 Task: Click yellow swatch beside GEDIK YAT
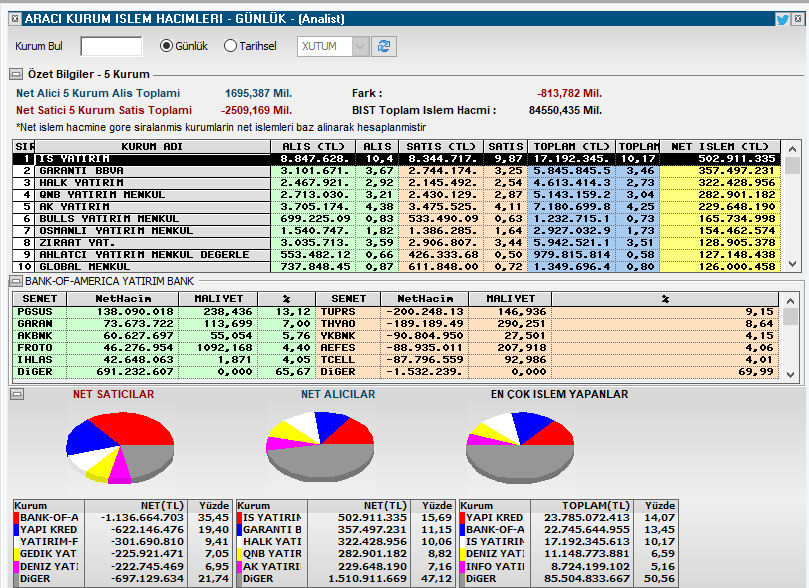pyautogui.click(x=17, y=554)
